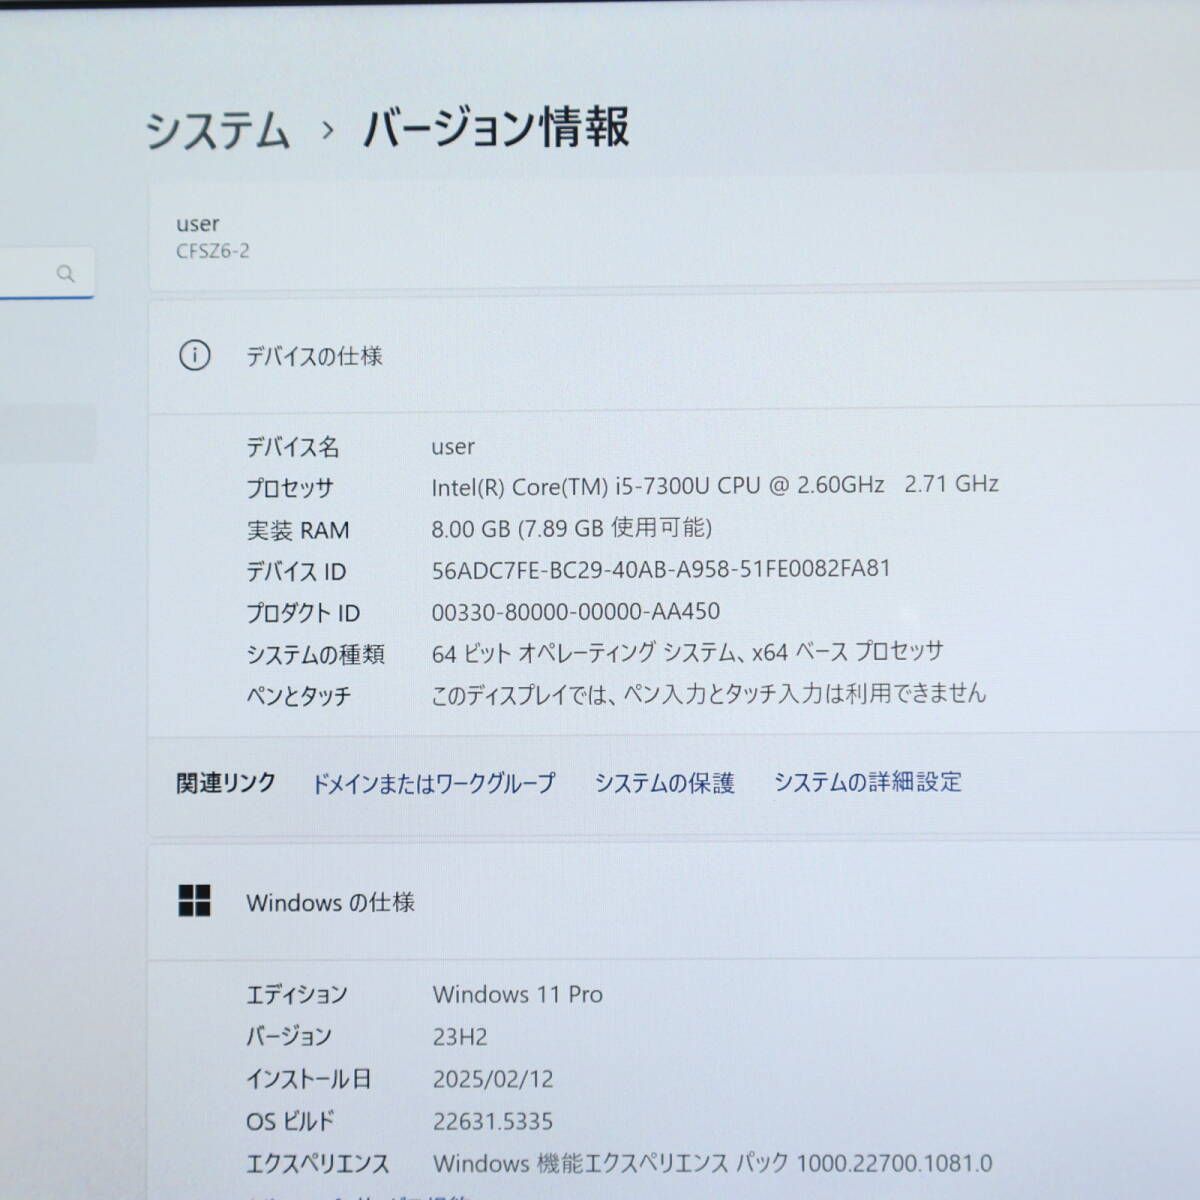Select the device ID 56ADC7FE value
Image resolution: width=1200 pixels, height=1200 pixels.
[x=661, y=569]
